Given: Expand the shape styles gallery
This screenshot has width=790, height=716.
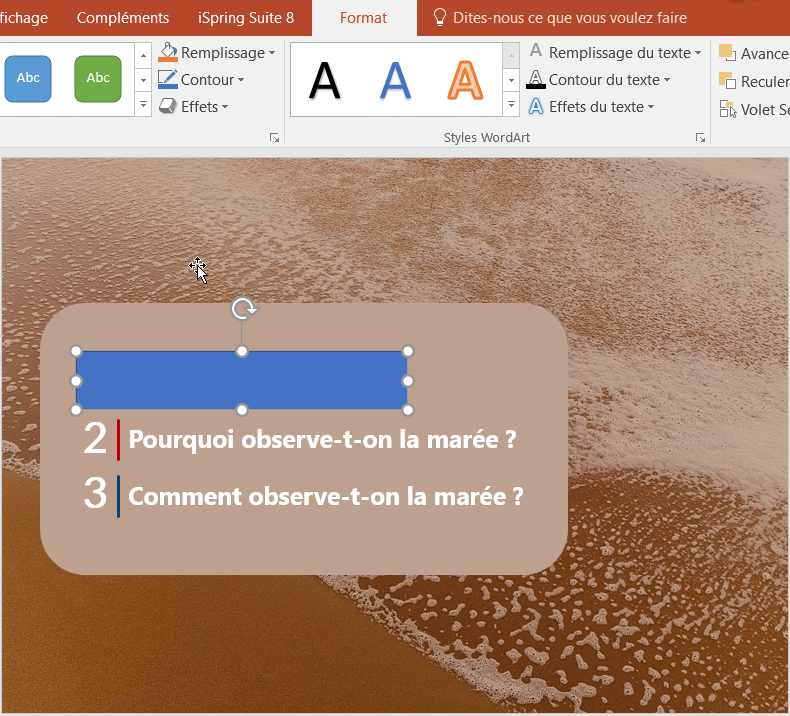Looking at the screenshot, I should tap(143, 104).
